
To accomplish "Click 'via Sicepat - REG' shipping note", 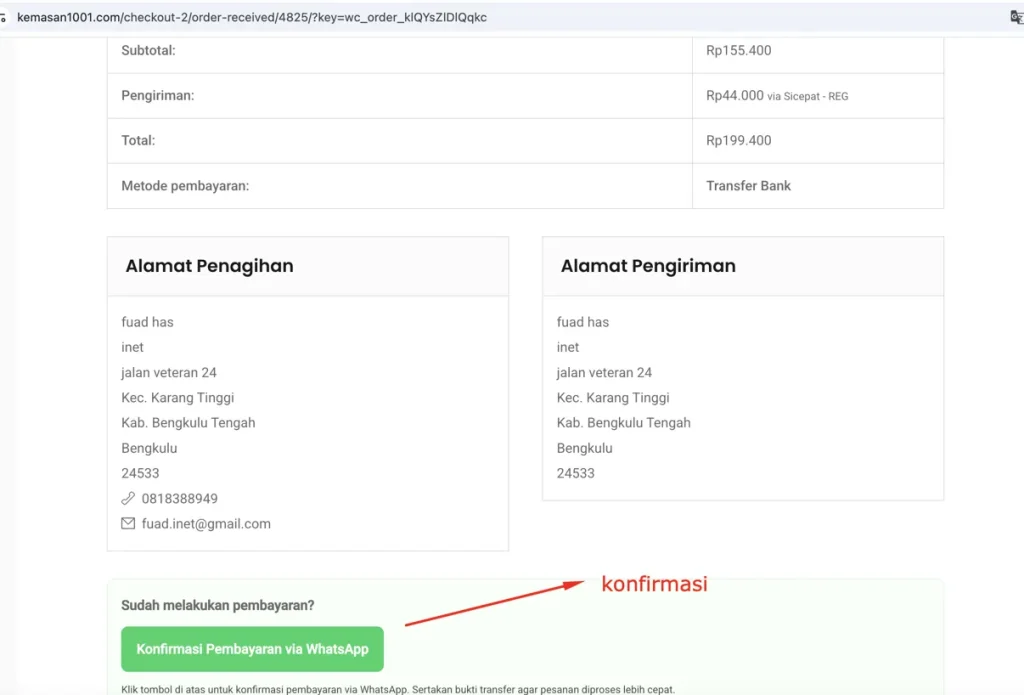I will [x=808, y=96].
